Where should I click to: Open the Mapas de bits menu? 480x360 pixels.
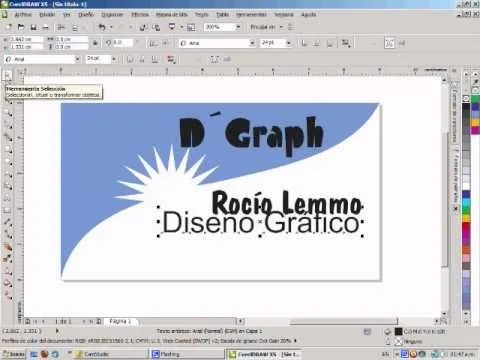[172, 15]
